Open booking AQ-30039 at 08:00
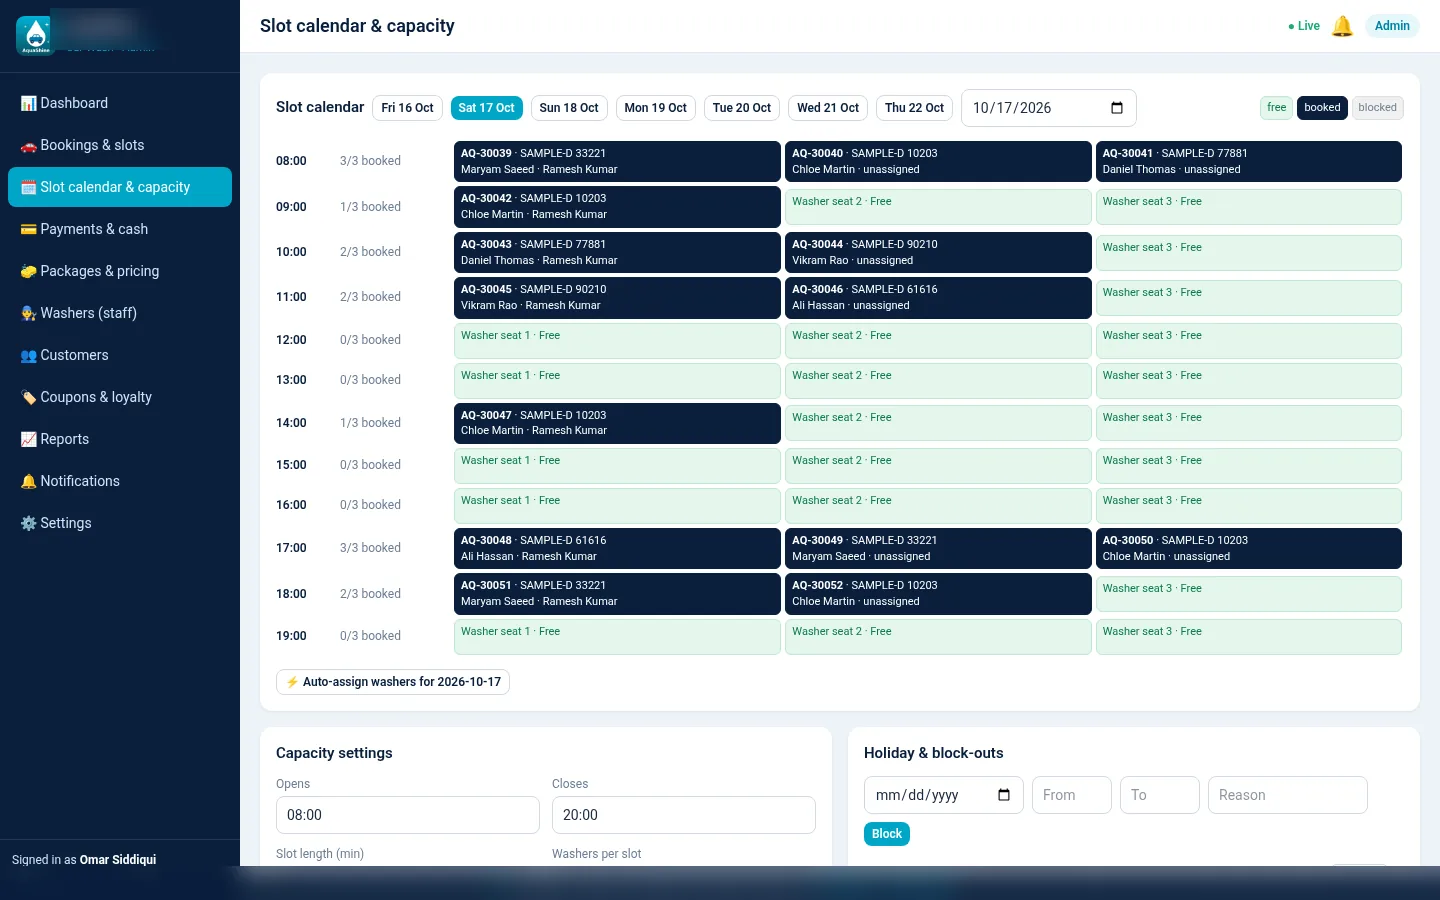 tap(617, 161)
